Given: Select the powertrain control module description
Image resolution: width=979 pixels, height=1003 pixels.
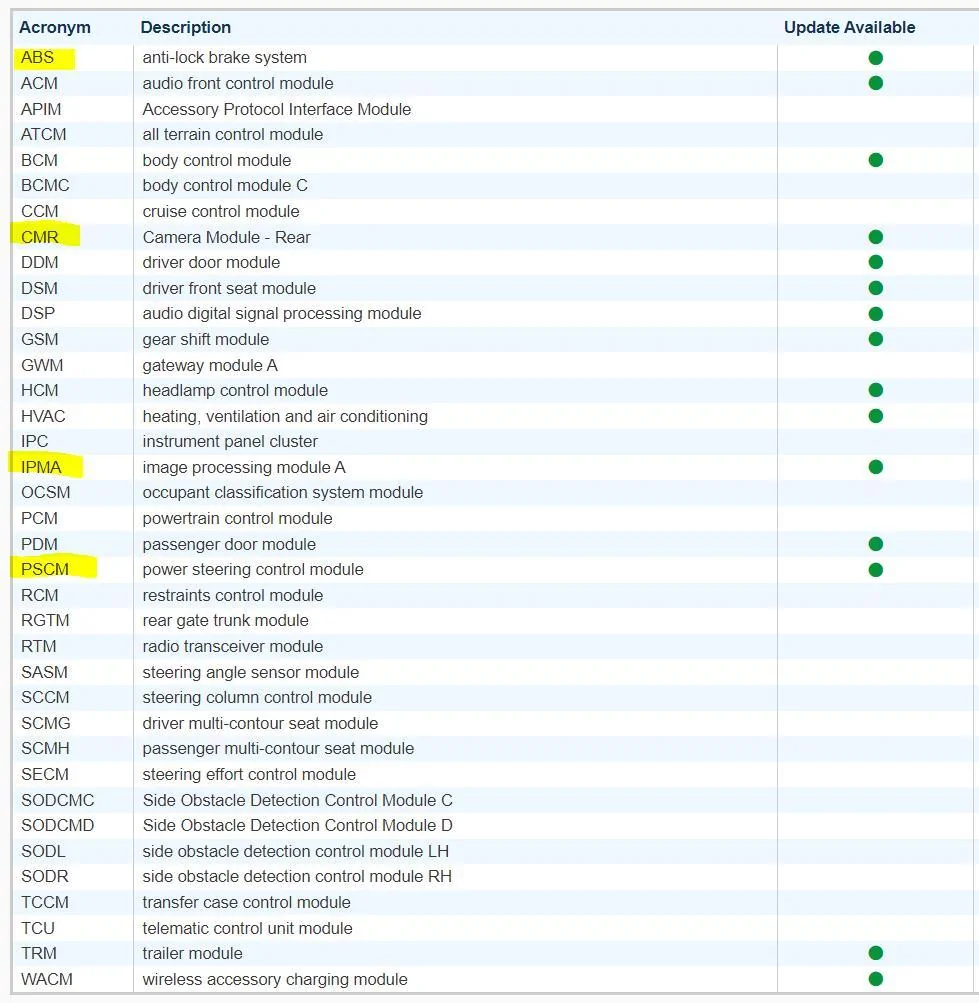Looking at the screenshot, I should pos(237,518).
